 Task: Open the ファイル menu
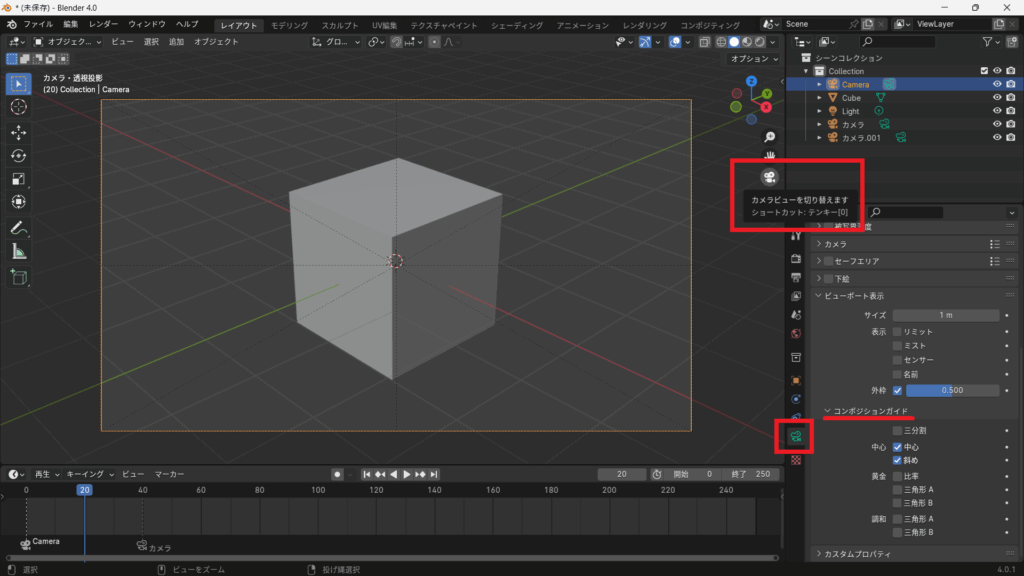point(38,24)
